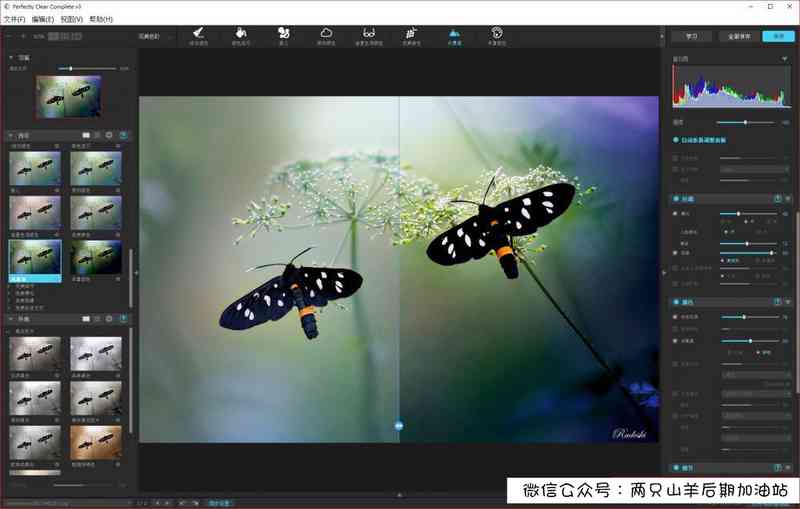Viewport: 800px width, 509px height.
Task: Click the blue import icon on color presets header
Action: tap(123, 135)
